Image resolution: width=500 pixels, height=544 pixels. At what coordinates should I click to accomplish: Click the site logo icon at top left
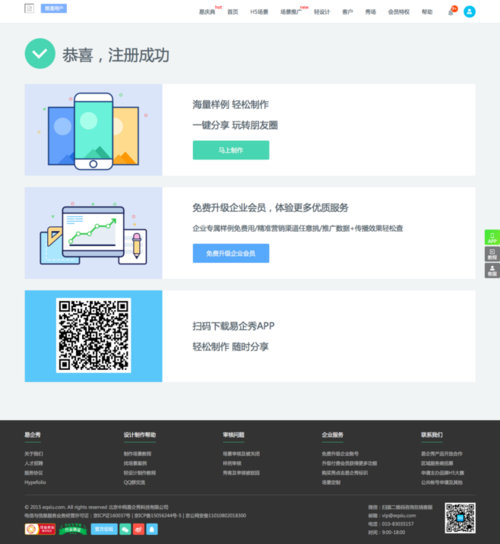tap(29, 8)
